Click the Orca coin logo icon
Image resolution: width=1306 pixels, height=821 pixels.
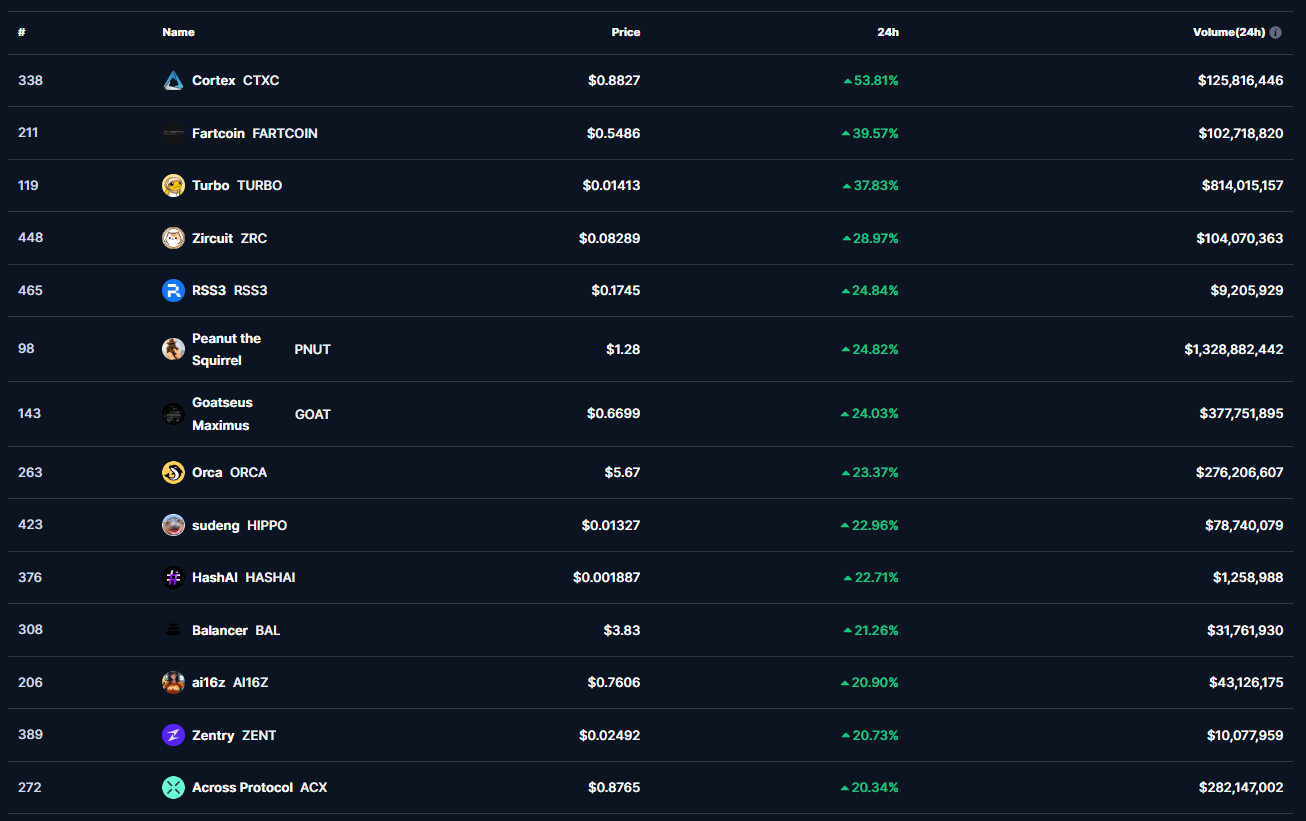click(173, 472)
